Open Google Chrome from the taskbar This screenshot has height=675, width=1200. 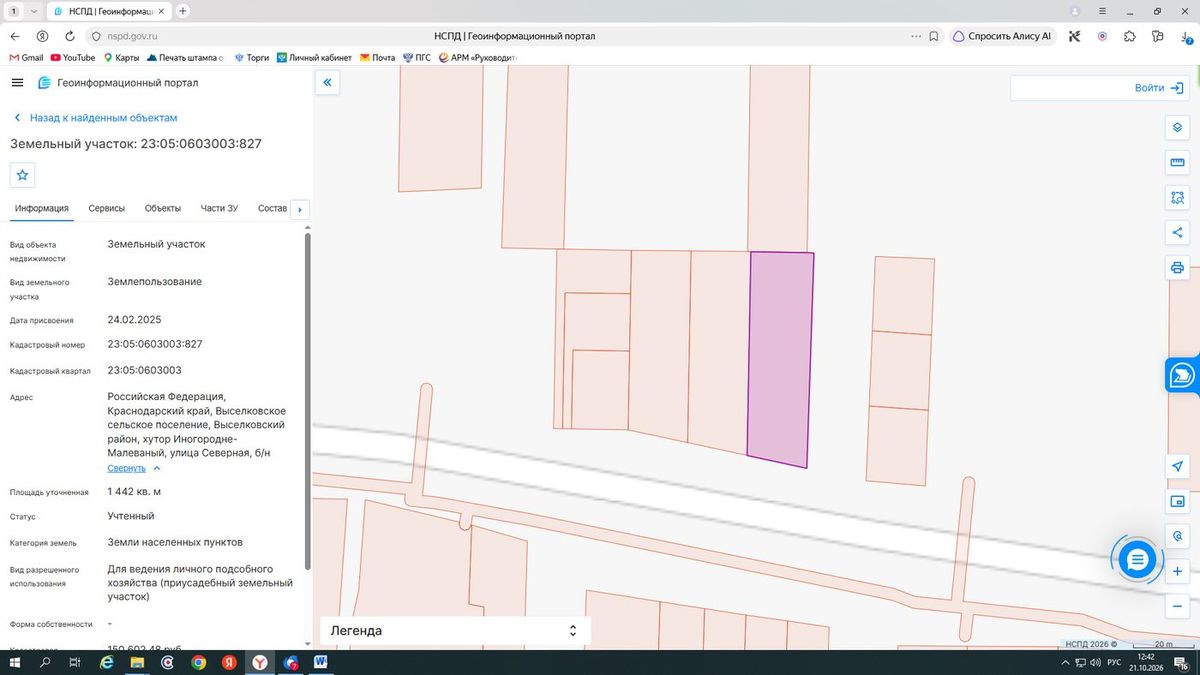pos(199,662)
